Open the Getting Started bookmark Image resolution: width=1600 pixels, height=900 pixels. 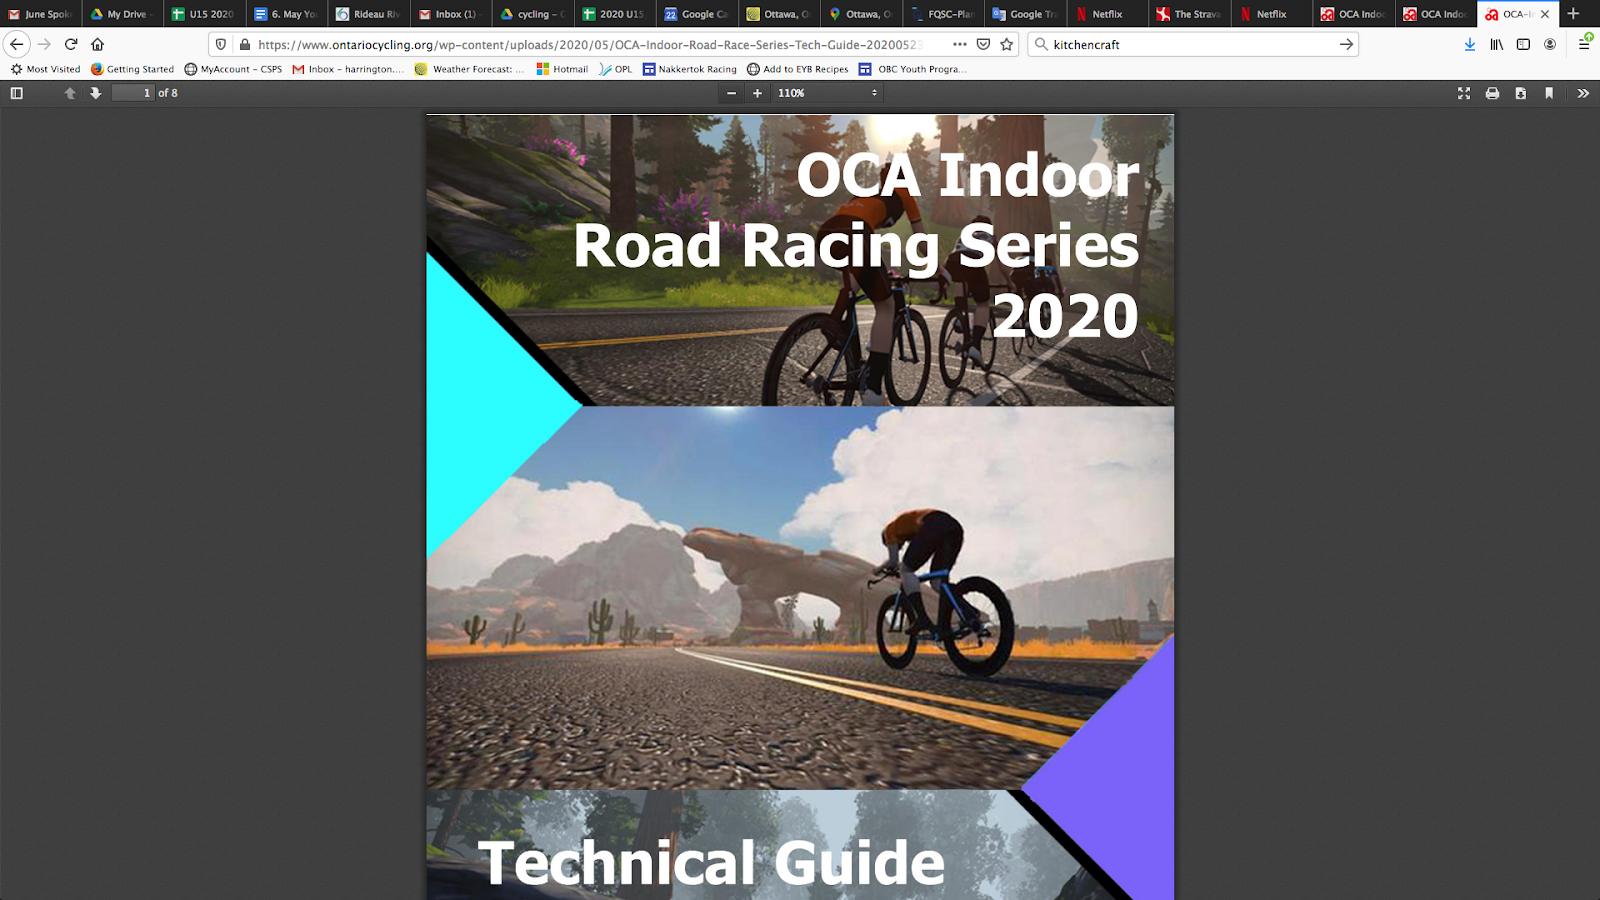click(132, 69)
